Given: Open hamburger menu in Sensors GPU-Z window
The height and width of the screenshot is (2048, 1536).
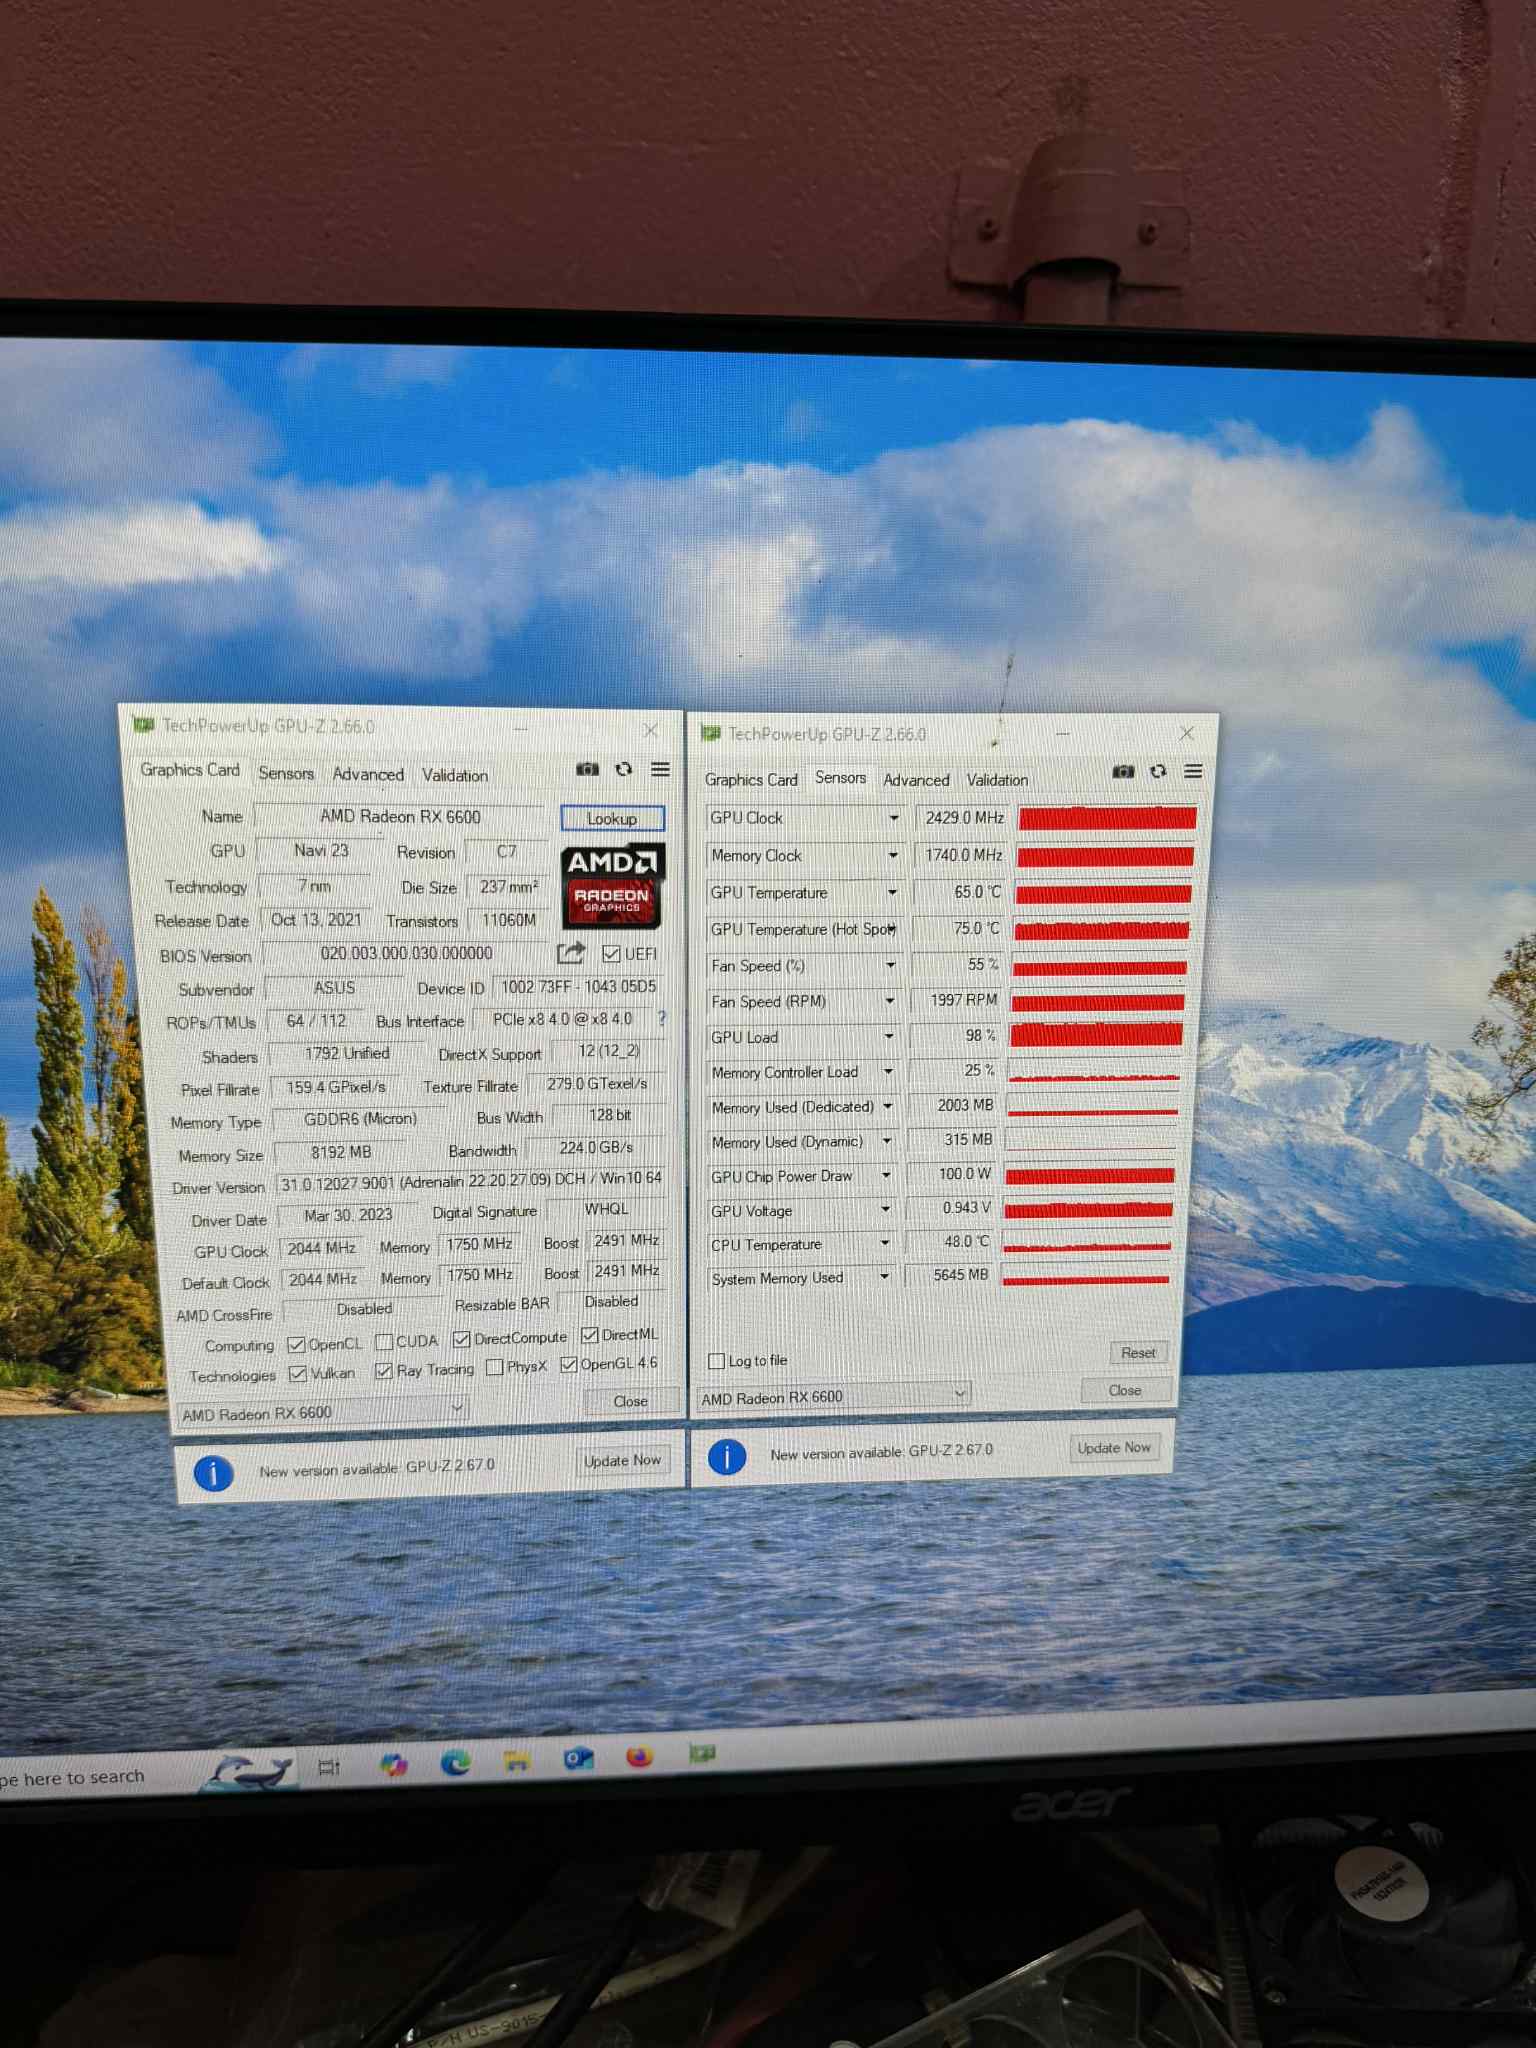Looking at the screenshot, I should 1193,771.
